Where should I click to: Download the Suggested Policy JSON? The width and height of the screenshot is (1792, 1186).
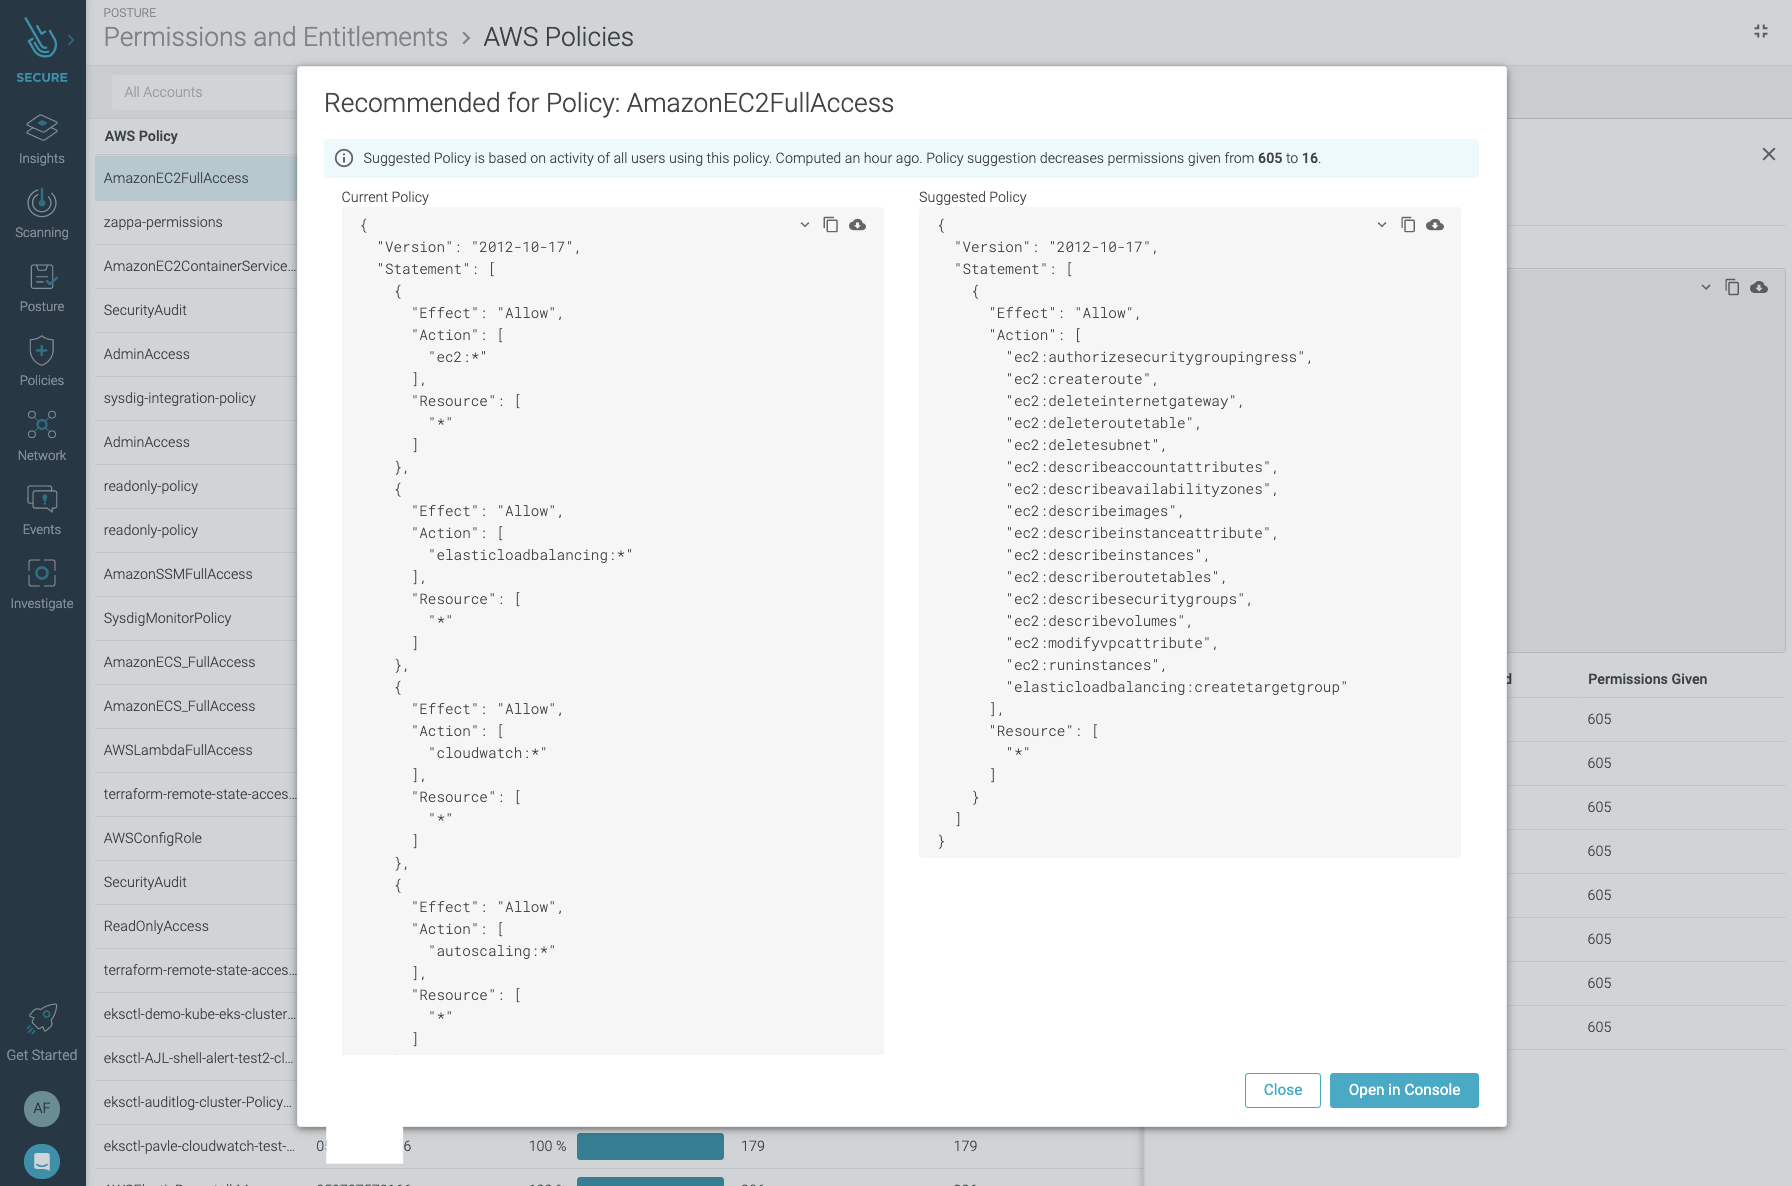point(1435,225)
